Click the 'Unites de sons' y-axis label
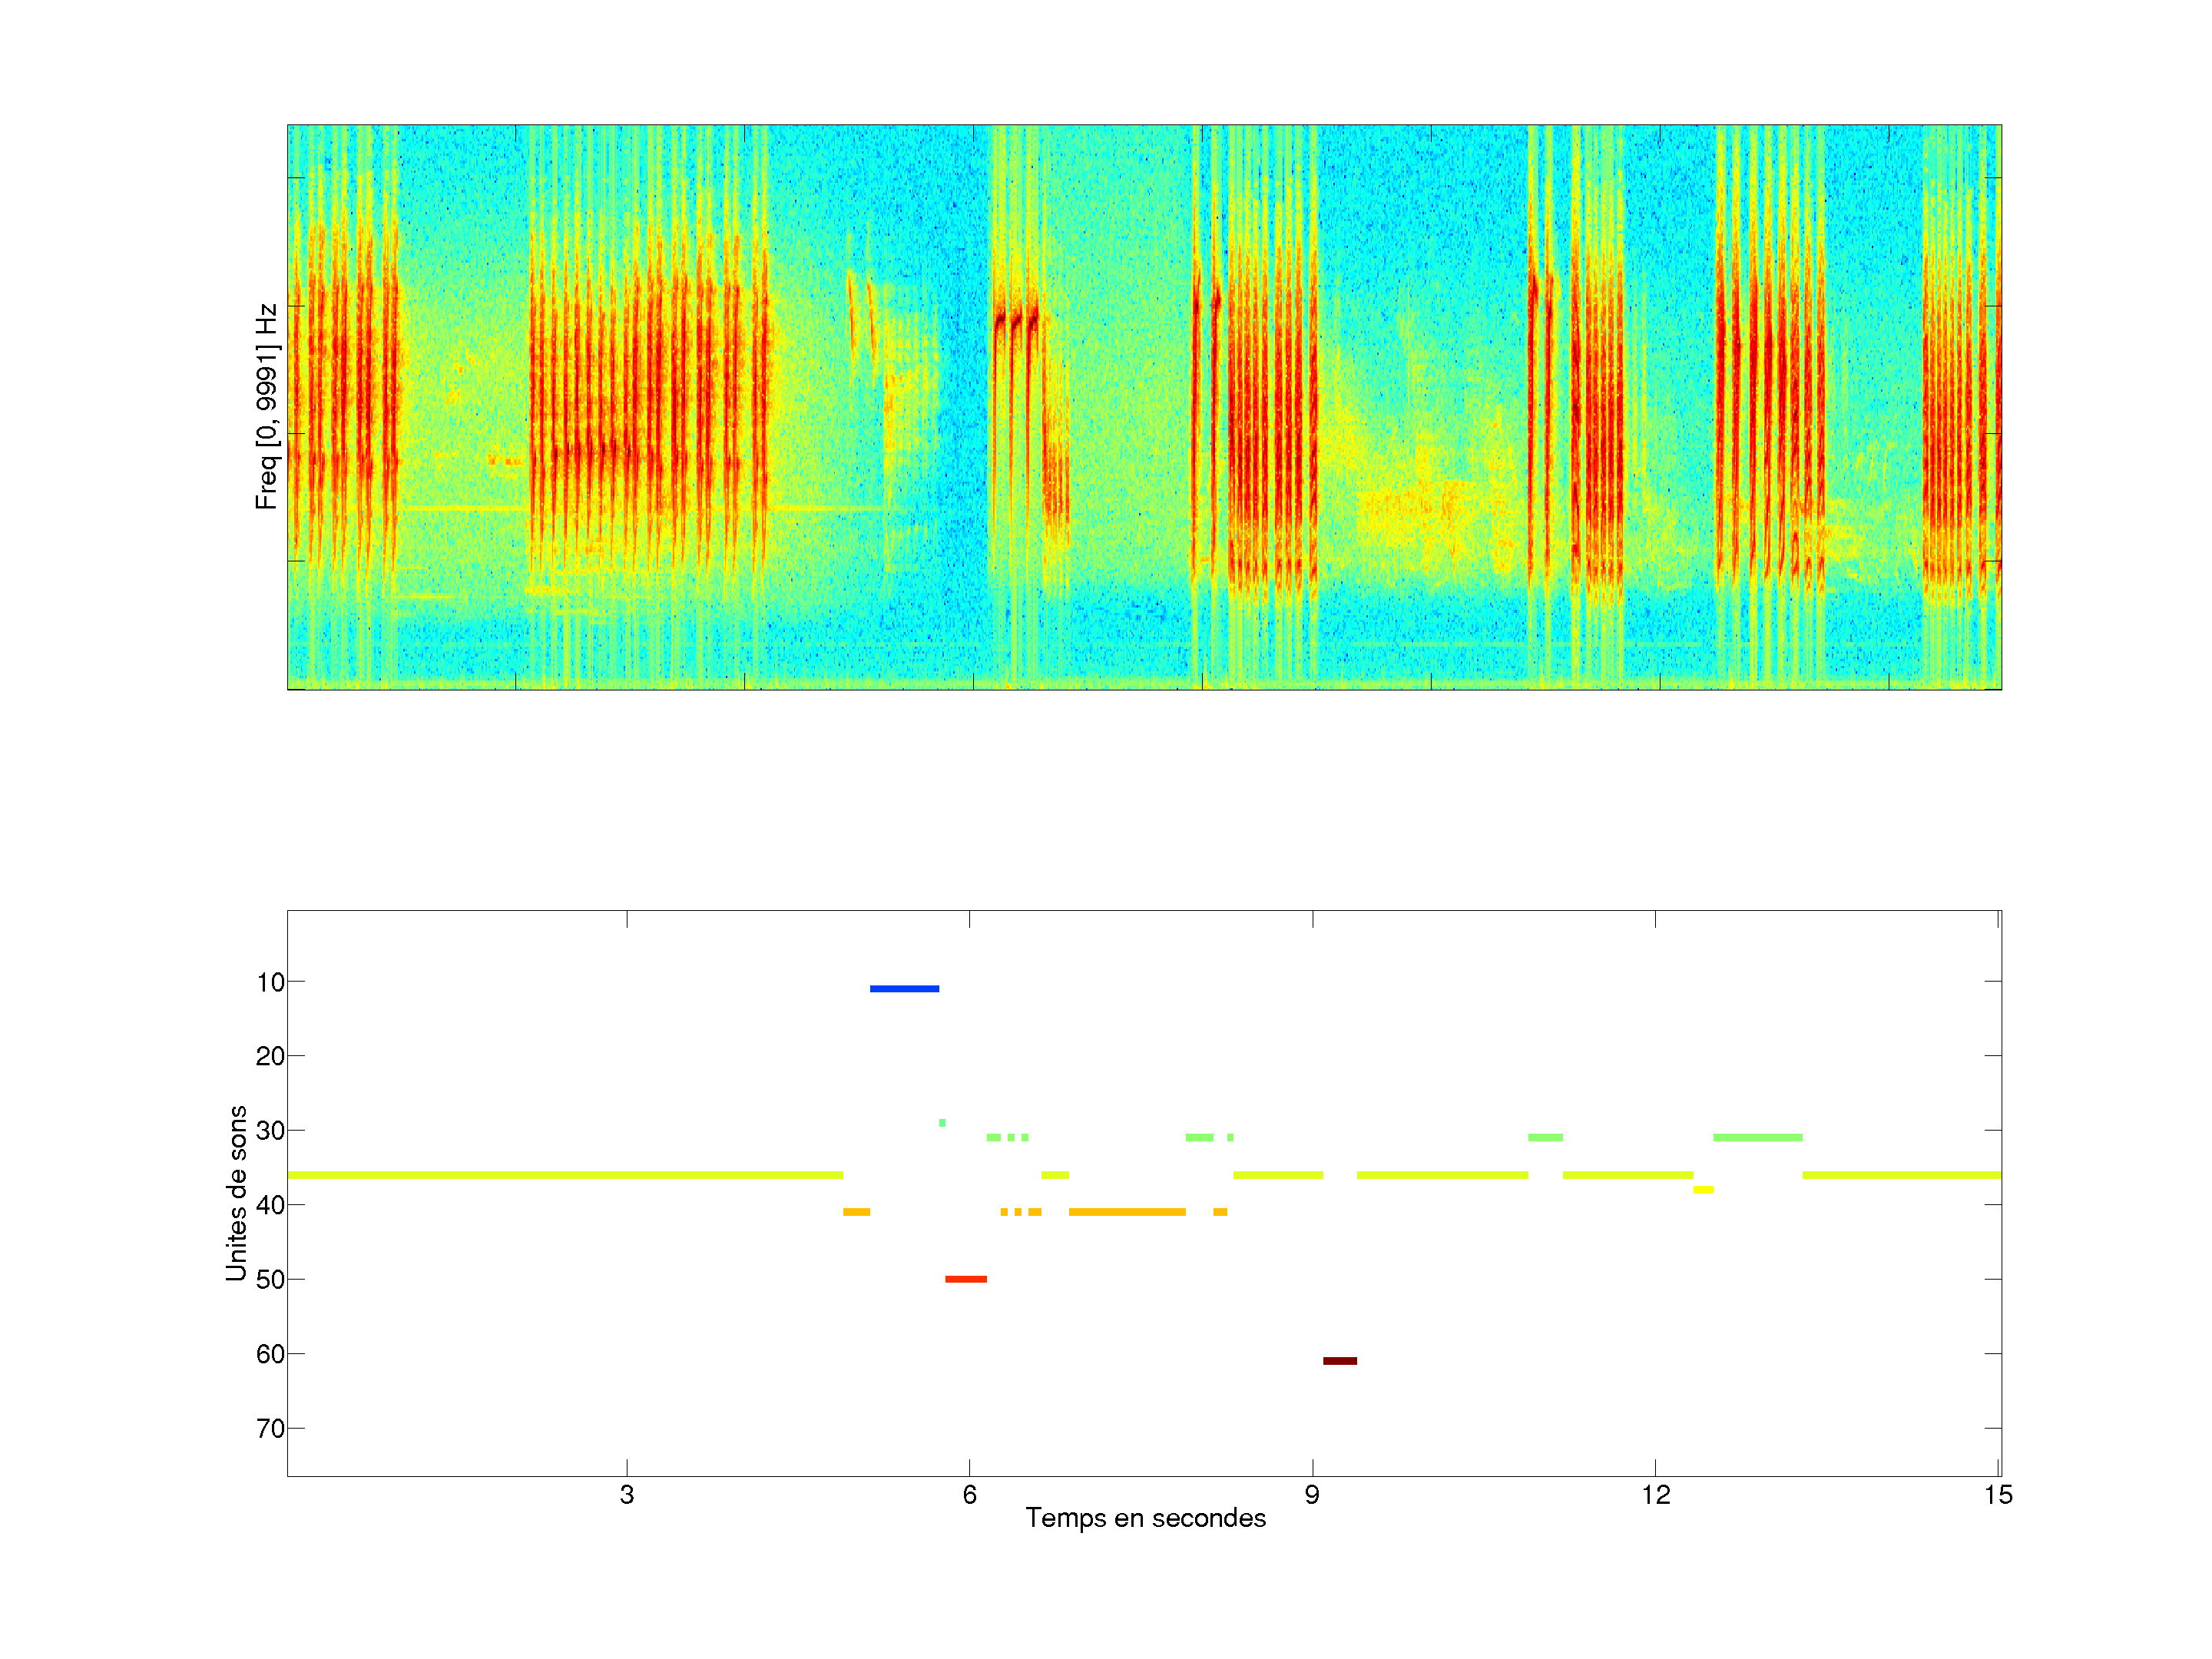Image resolution: width=2212 pixels, height=1659 pixels. (237, 1193)
